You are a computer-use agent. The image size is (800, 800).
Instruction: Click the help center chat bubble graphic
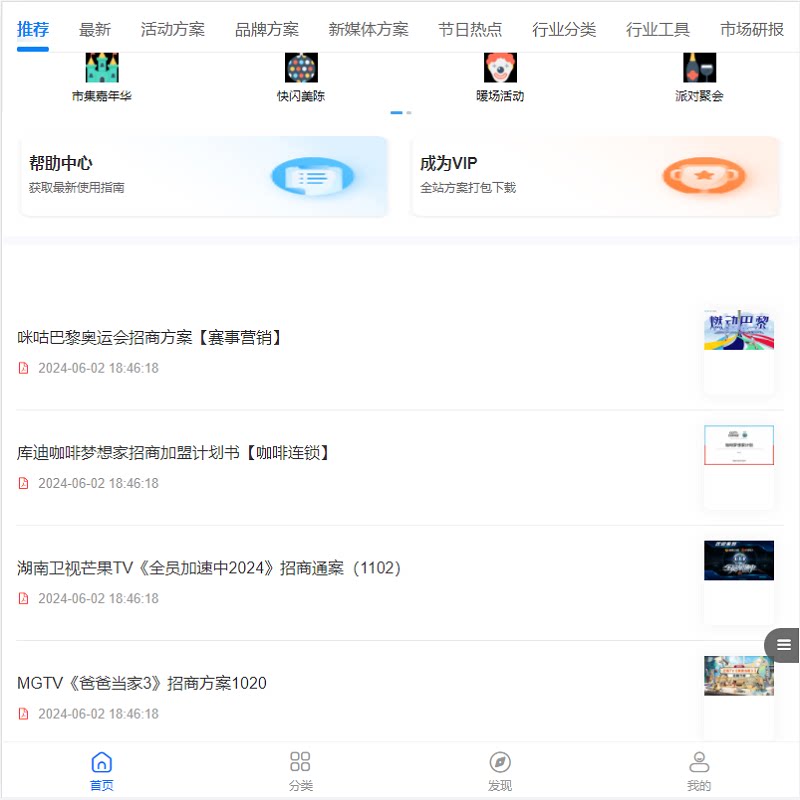312,177
